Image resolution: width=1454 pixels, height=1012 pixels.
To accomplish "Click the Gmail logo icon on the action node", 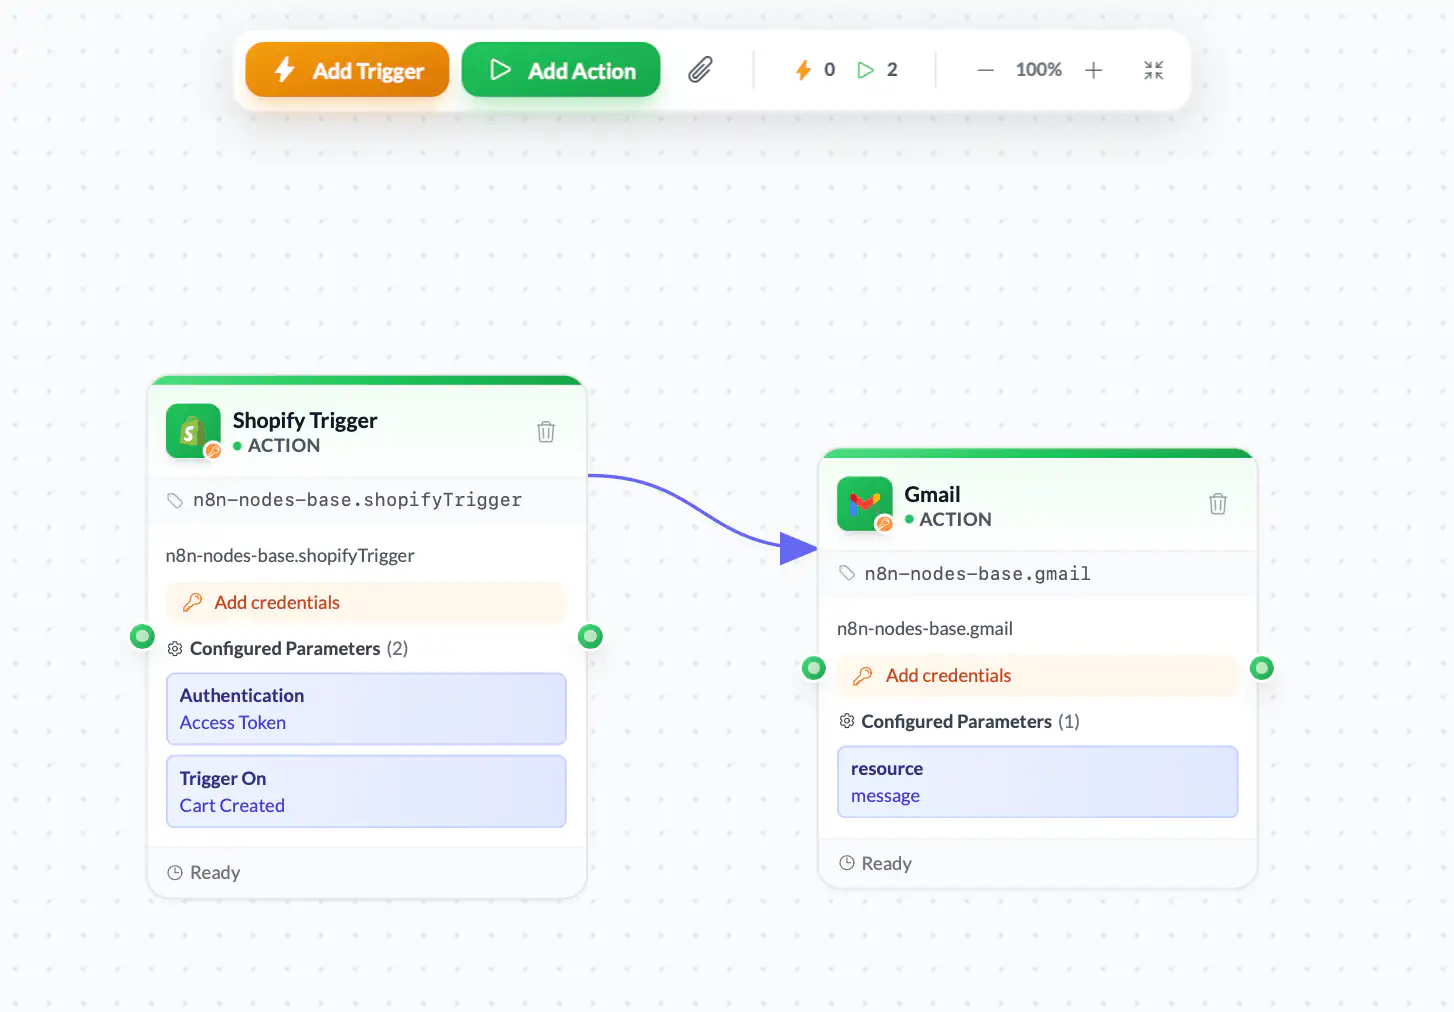I will (x=864, y=504).
